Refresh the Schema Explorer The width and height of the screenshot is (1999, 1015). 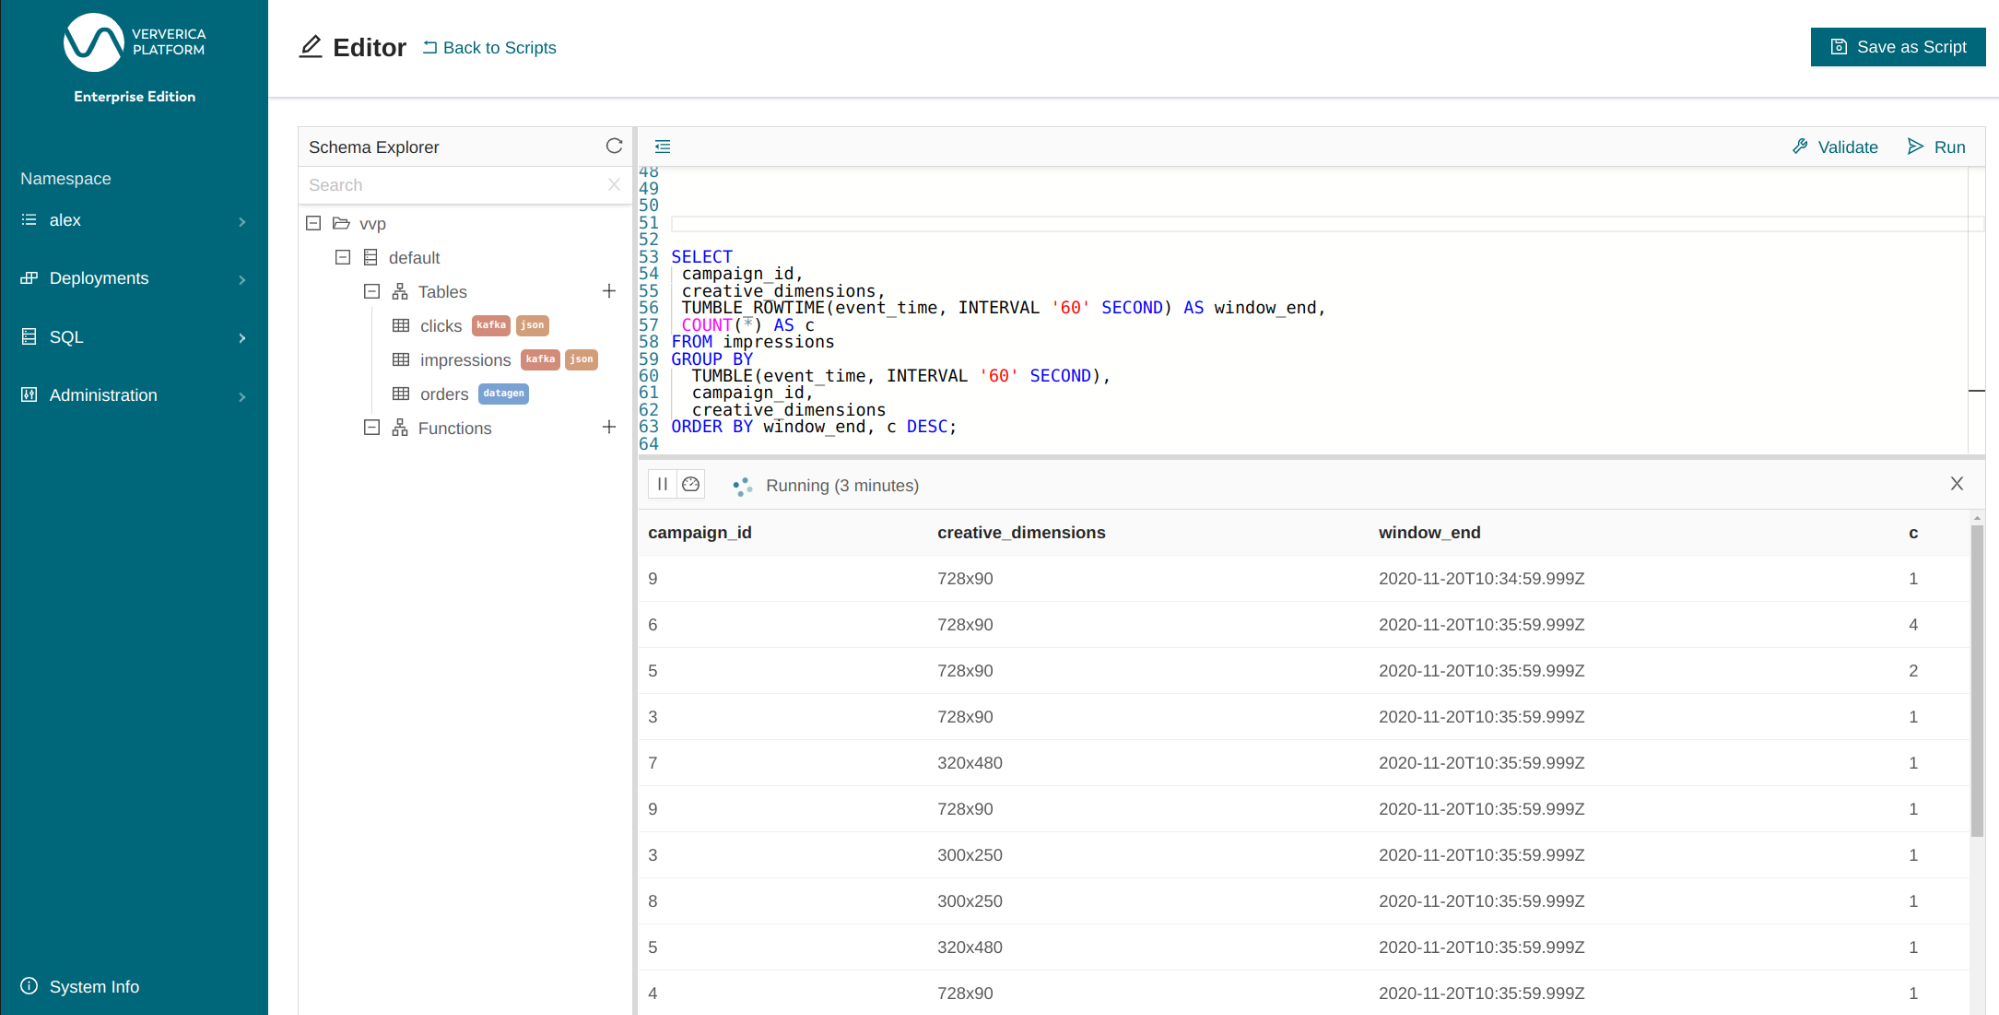coord(614,146)
